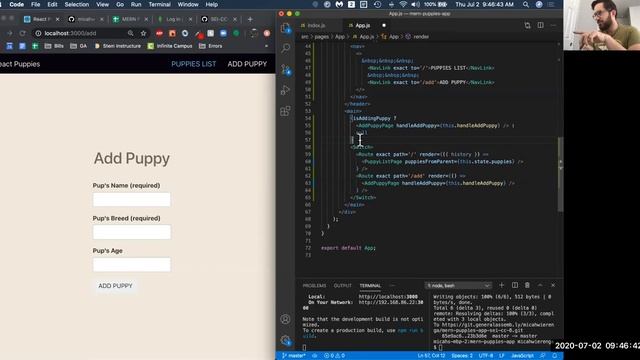Open the Stem Instructure bookmark
The image size is (640, 360).
pyautogui.click(x=118, y=46)
